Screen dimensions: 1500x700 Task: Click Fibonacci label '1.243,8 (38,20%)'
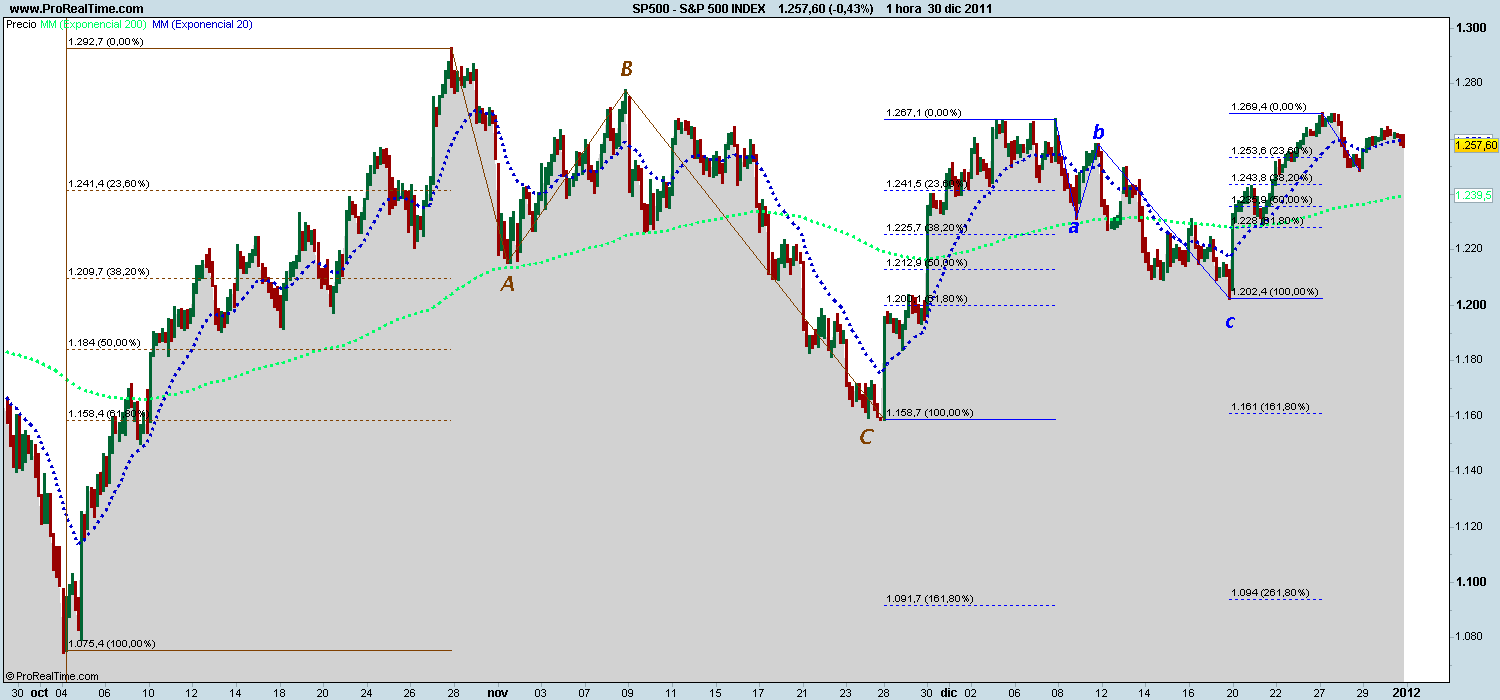point(1271,177)
